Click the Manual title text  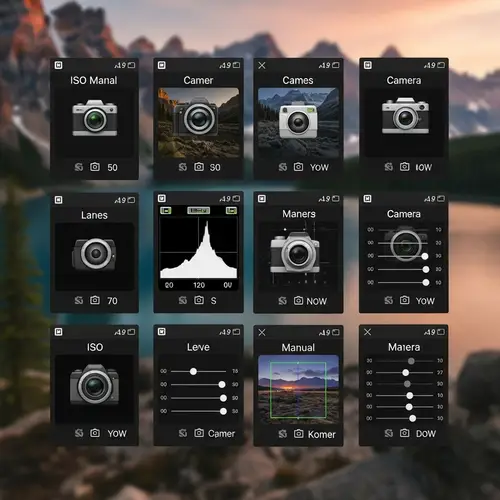tap(298, 348)
